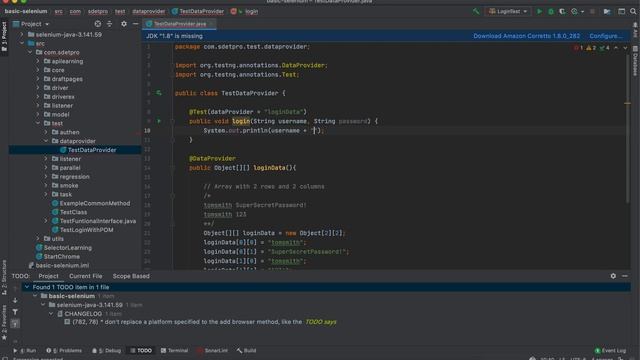Collapse the CHANGELOG node in TODO tree
The height and width of the screenshot is (360, 640).
[x=51, y=313]
